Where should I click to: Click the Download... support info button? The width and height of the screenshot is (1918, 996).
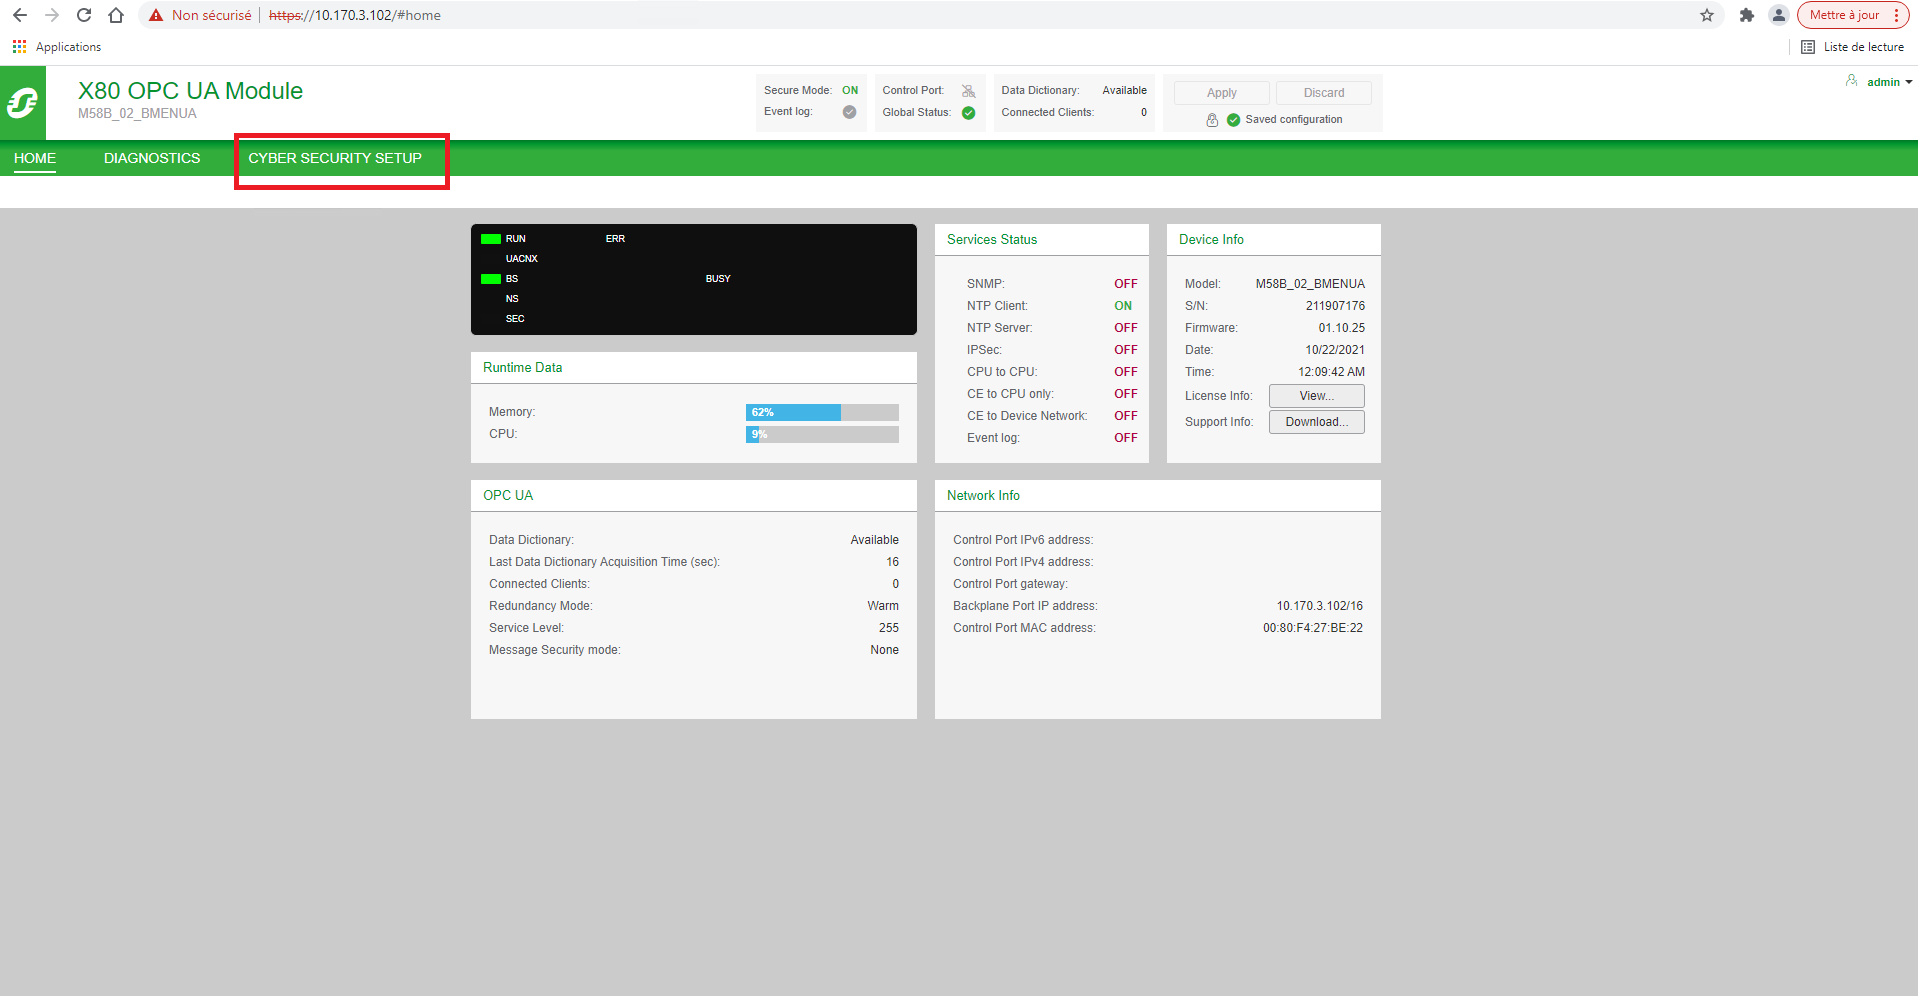click(x=1316, y=422)
